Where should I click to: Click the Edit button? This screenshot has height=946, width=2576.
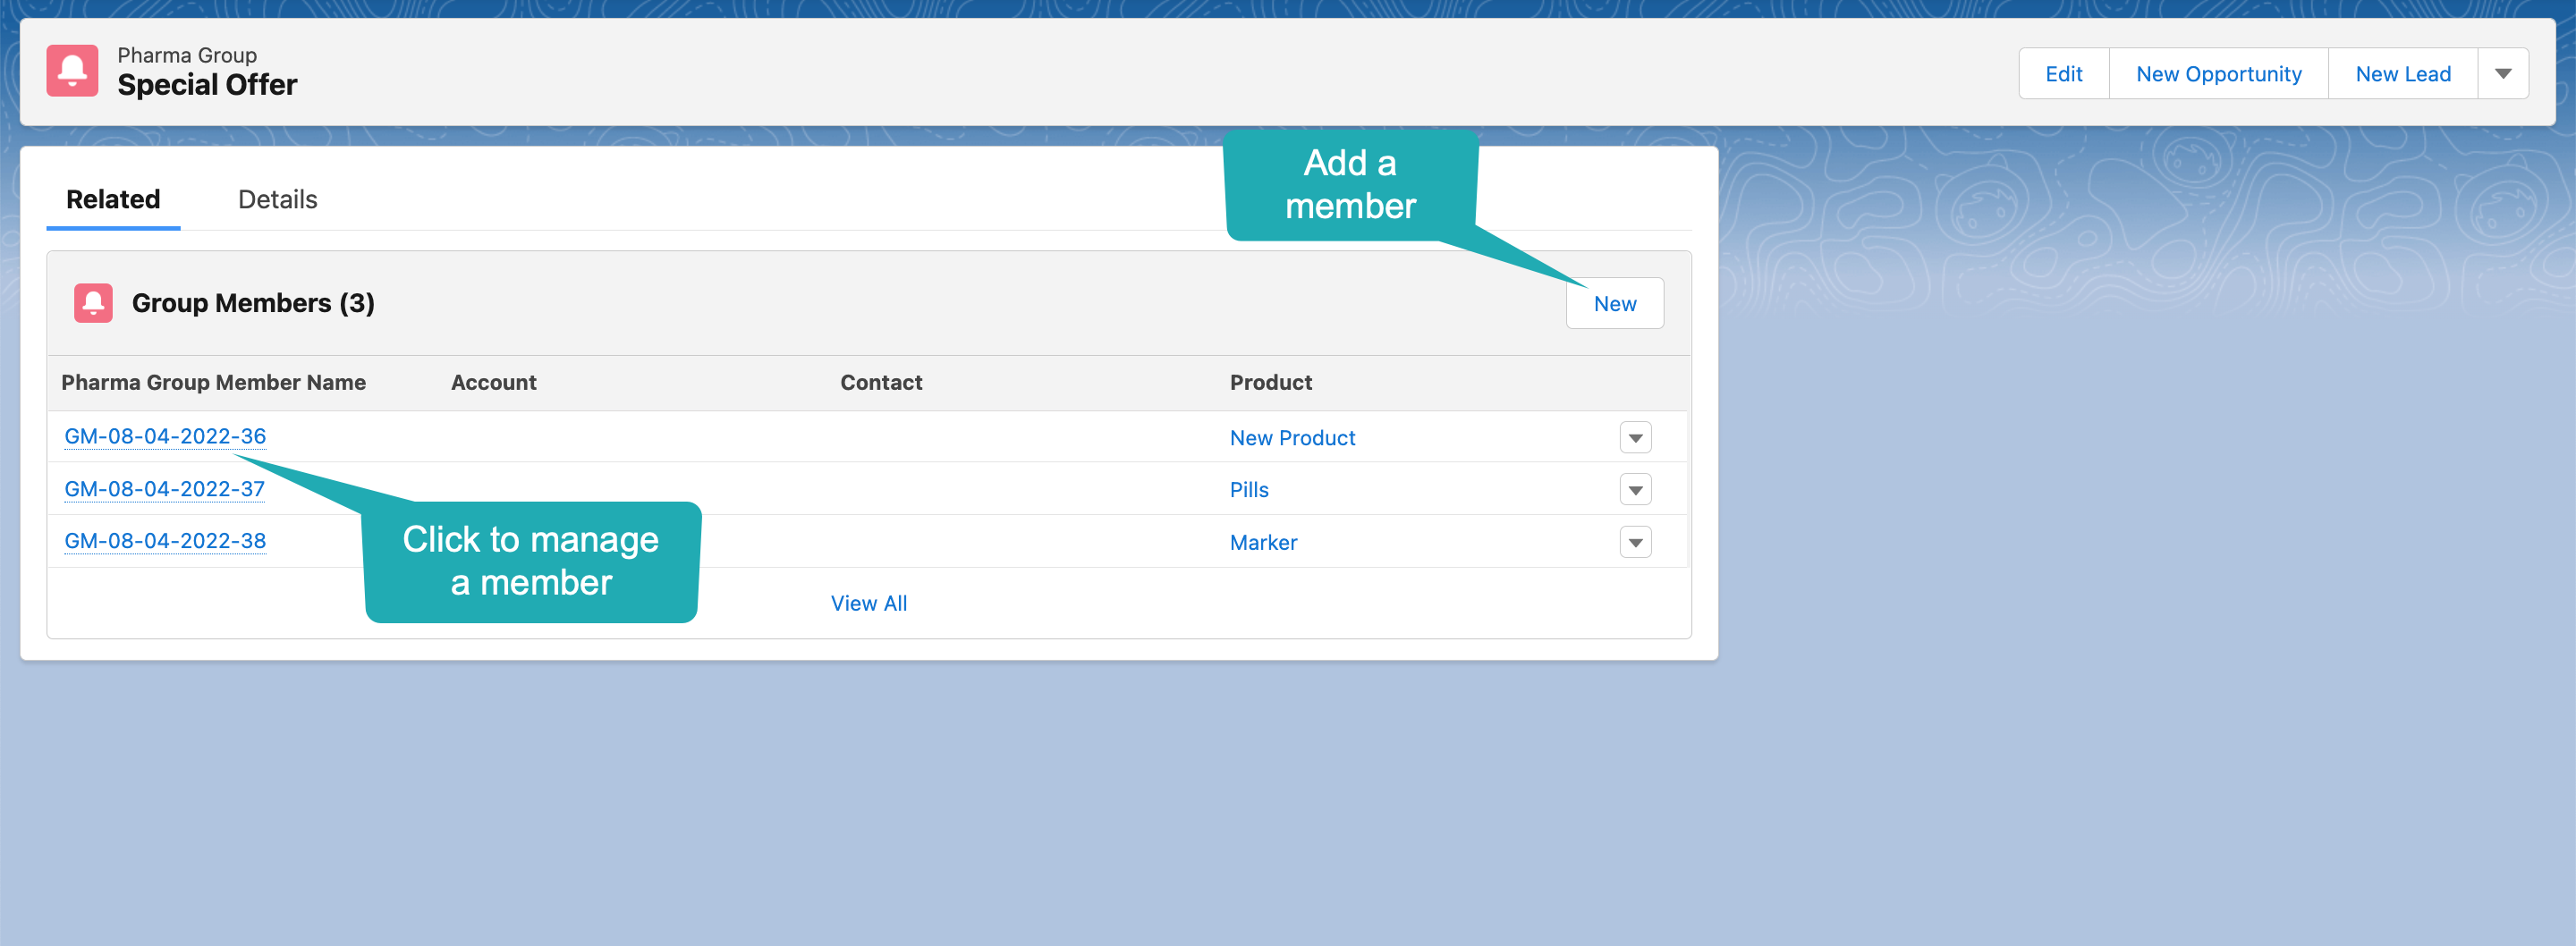[x=2063, y=73]
